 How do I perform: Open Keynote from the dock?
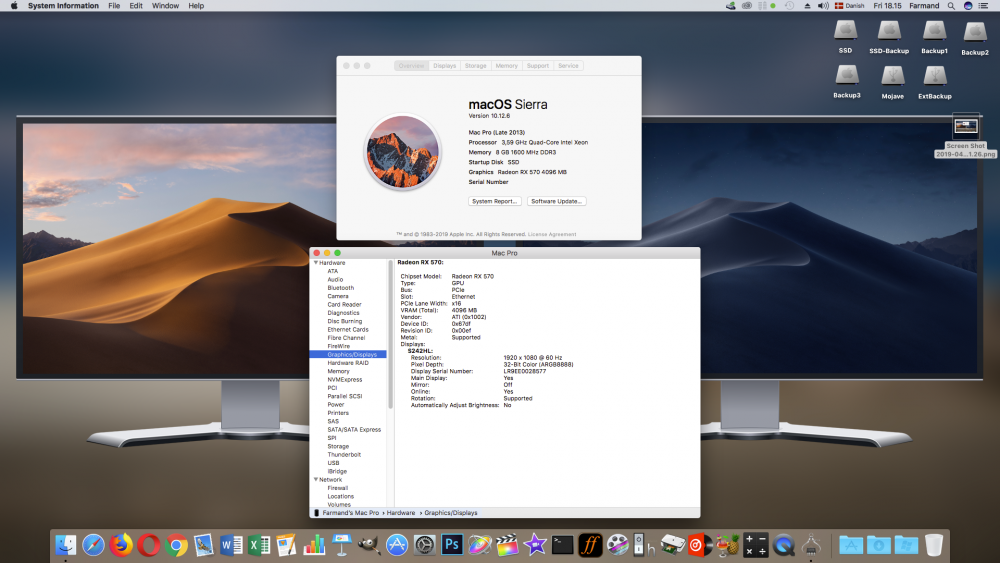coord(342,545)
